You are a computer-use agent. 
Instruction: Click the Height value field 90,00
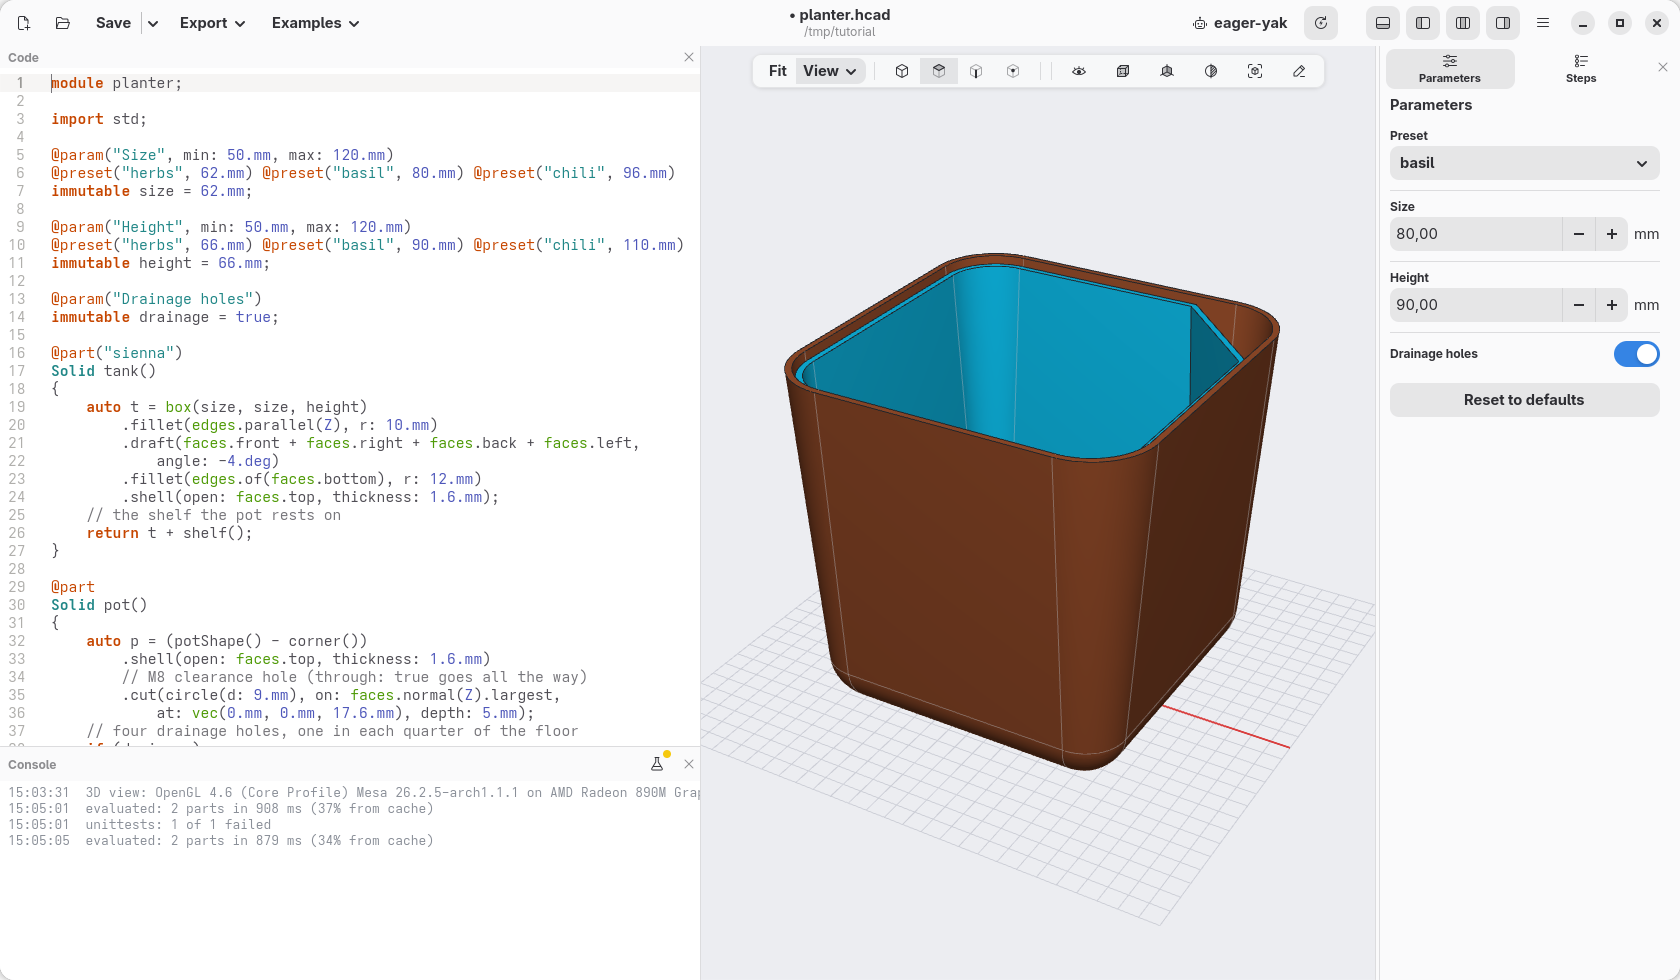[x=1476, y=305]
